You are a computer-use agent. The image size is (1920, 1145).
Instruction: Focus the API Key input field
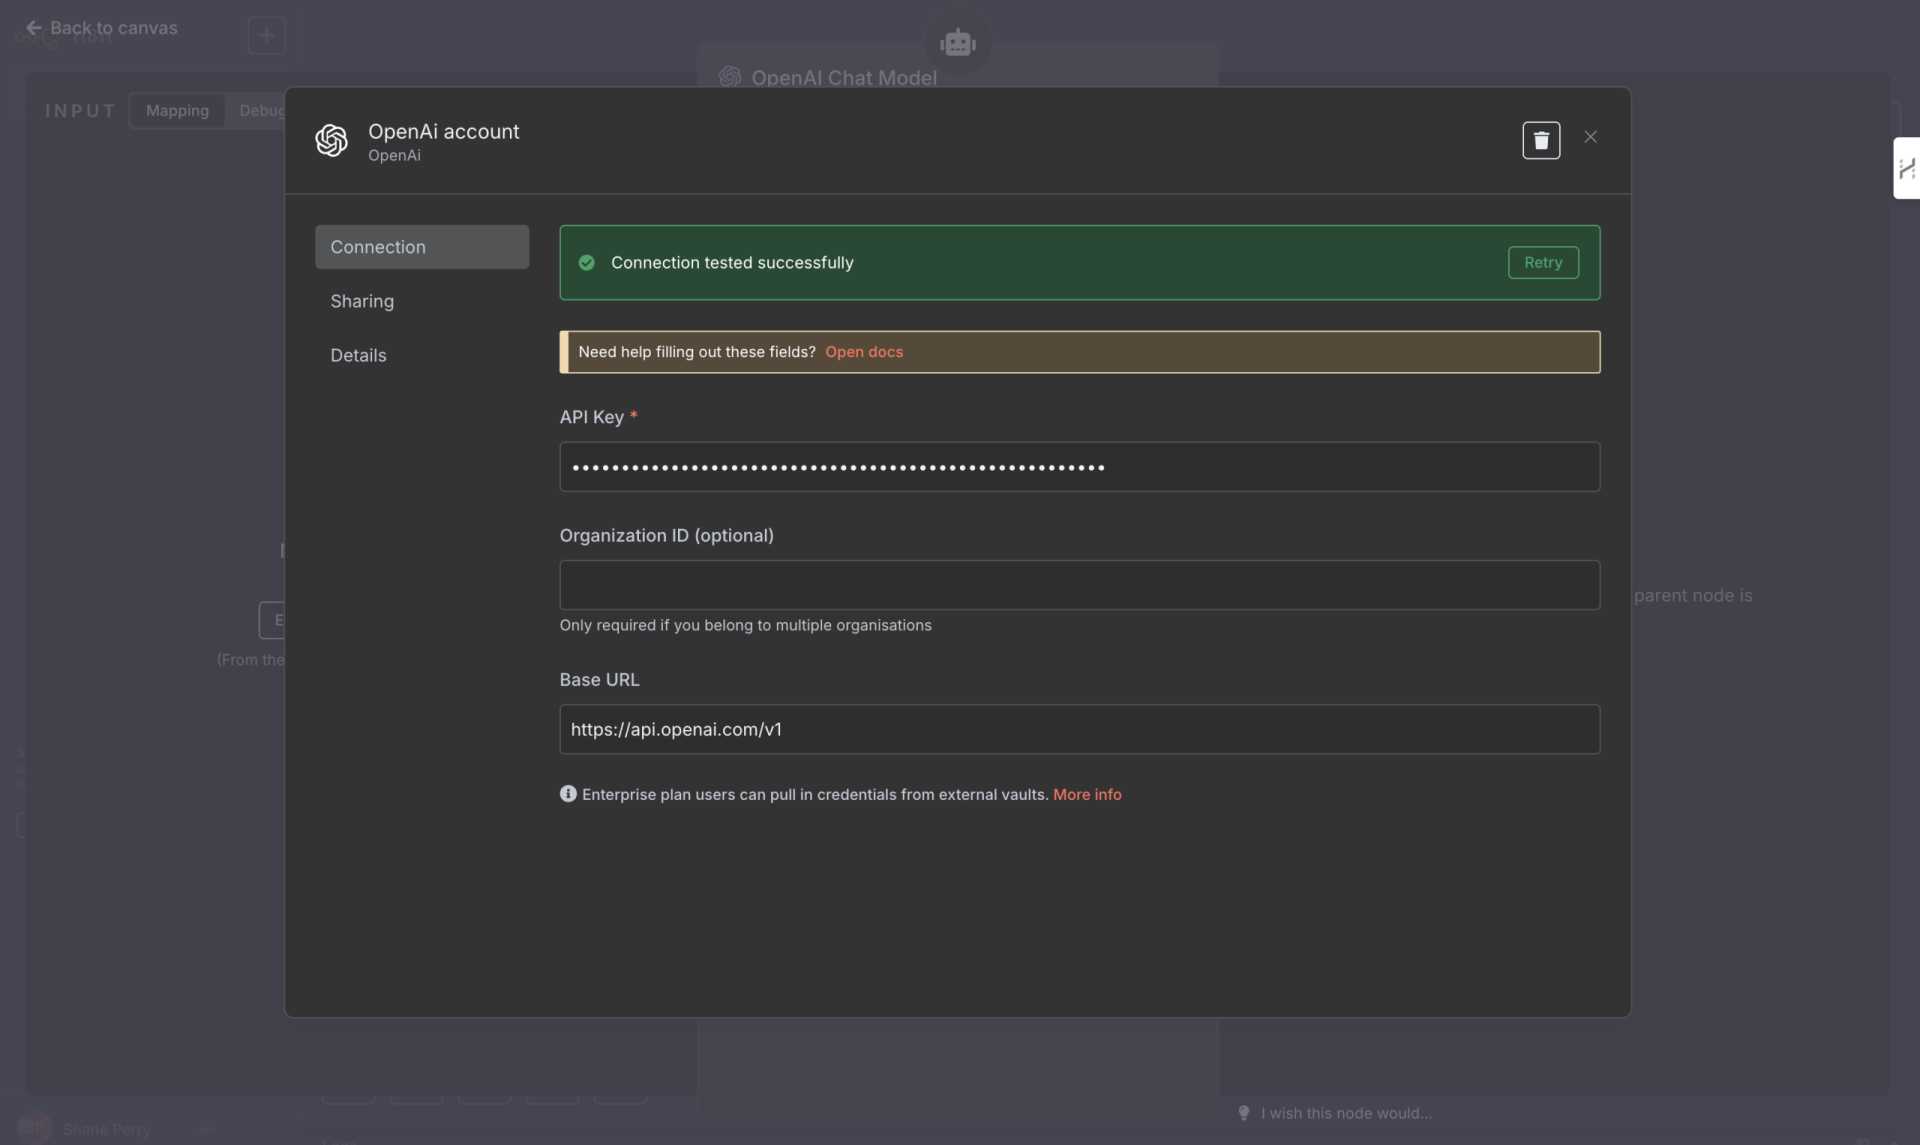(x=1079, y=467)
